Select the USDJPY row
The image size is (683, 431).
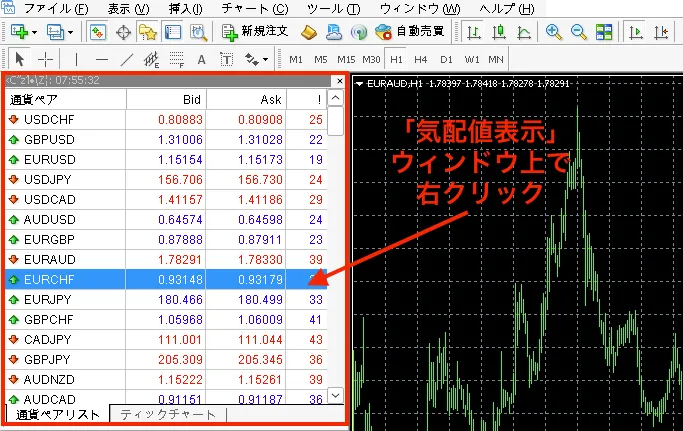[x=166, y=180]
